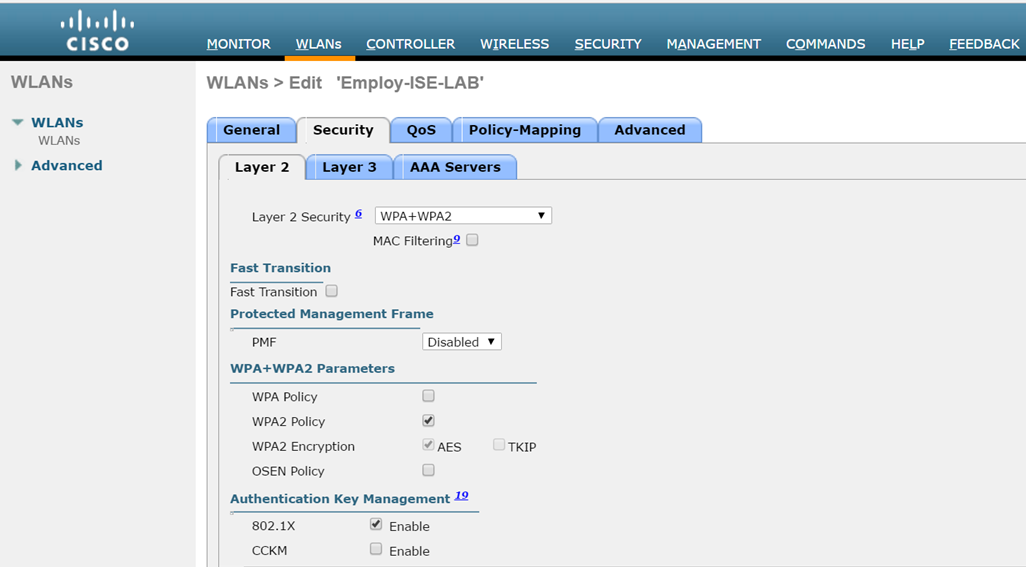Click footnote 9 link beside MAC Filtering

tap(457, 239)
